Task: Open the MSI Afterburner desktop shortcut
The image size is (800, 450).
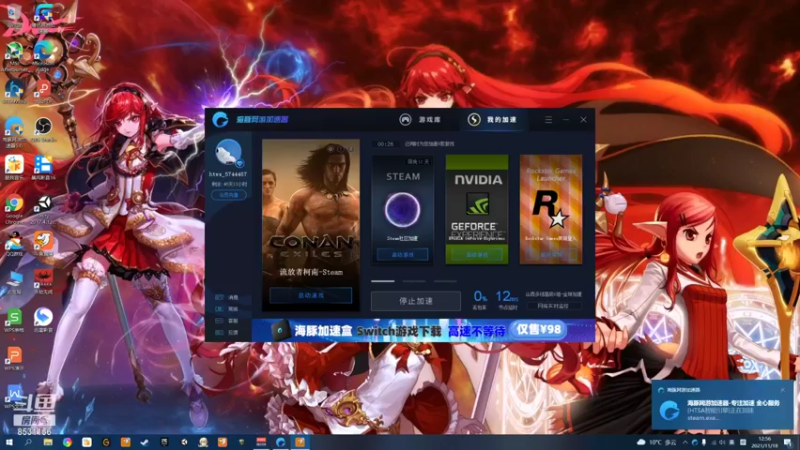Action: (x=14, y=55)
